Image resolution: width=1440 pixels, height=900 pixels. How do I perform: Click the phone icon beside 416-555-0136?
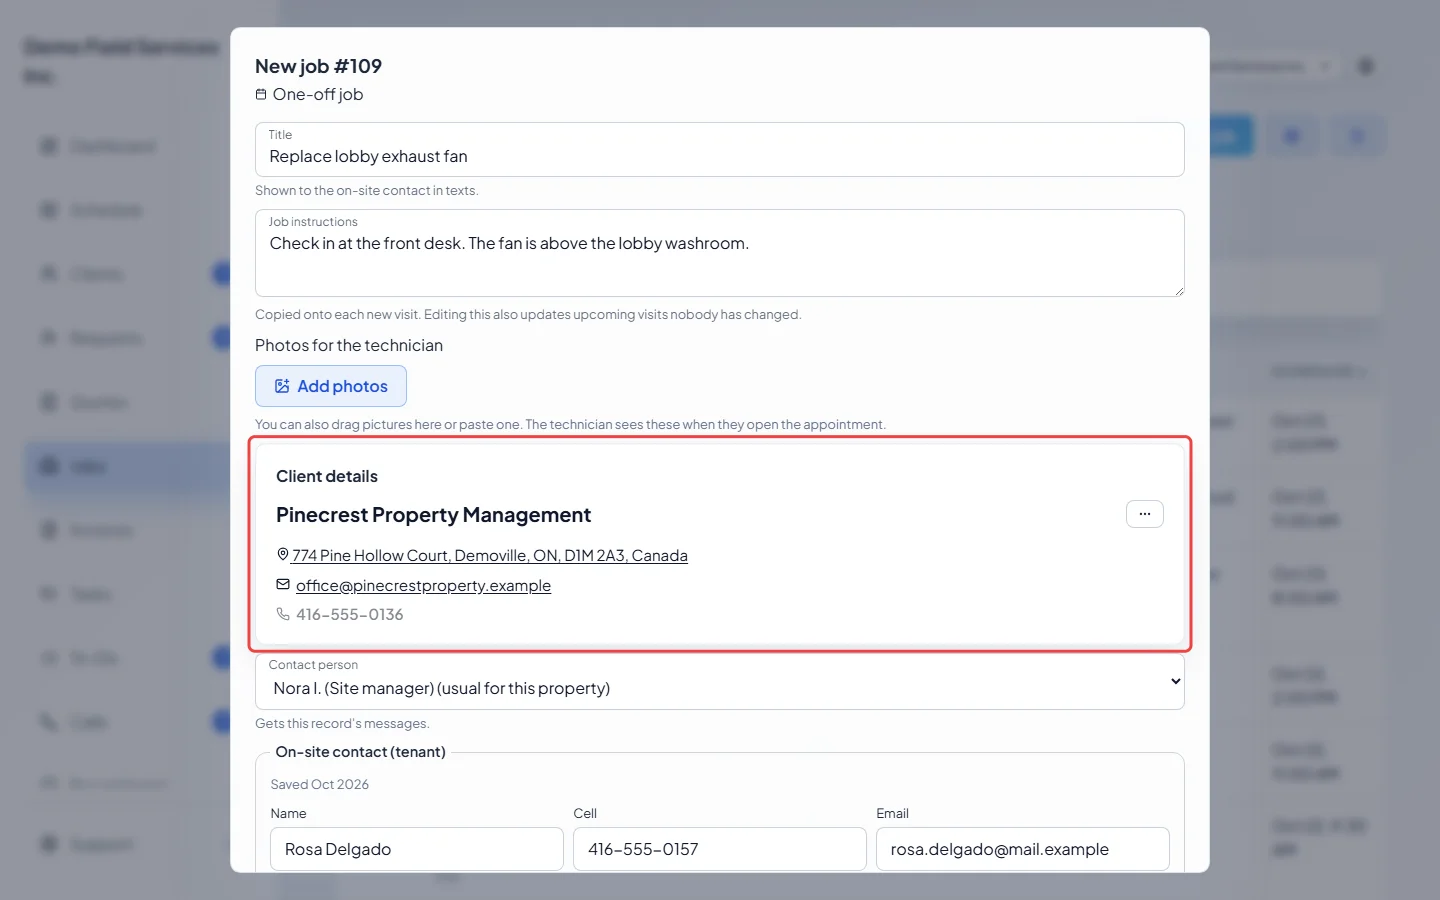click(283, 615)
